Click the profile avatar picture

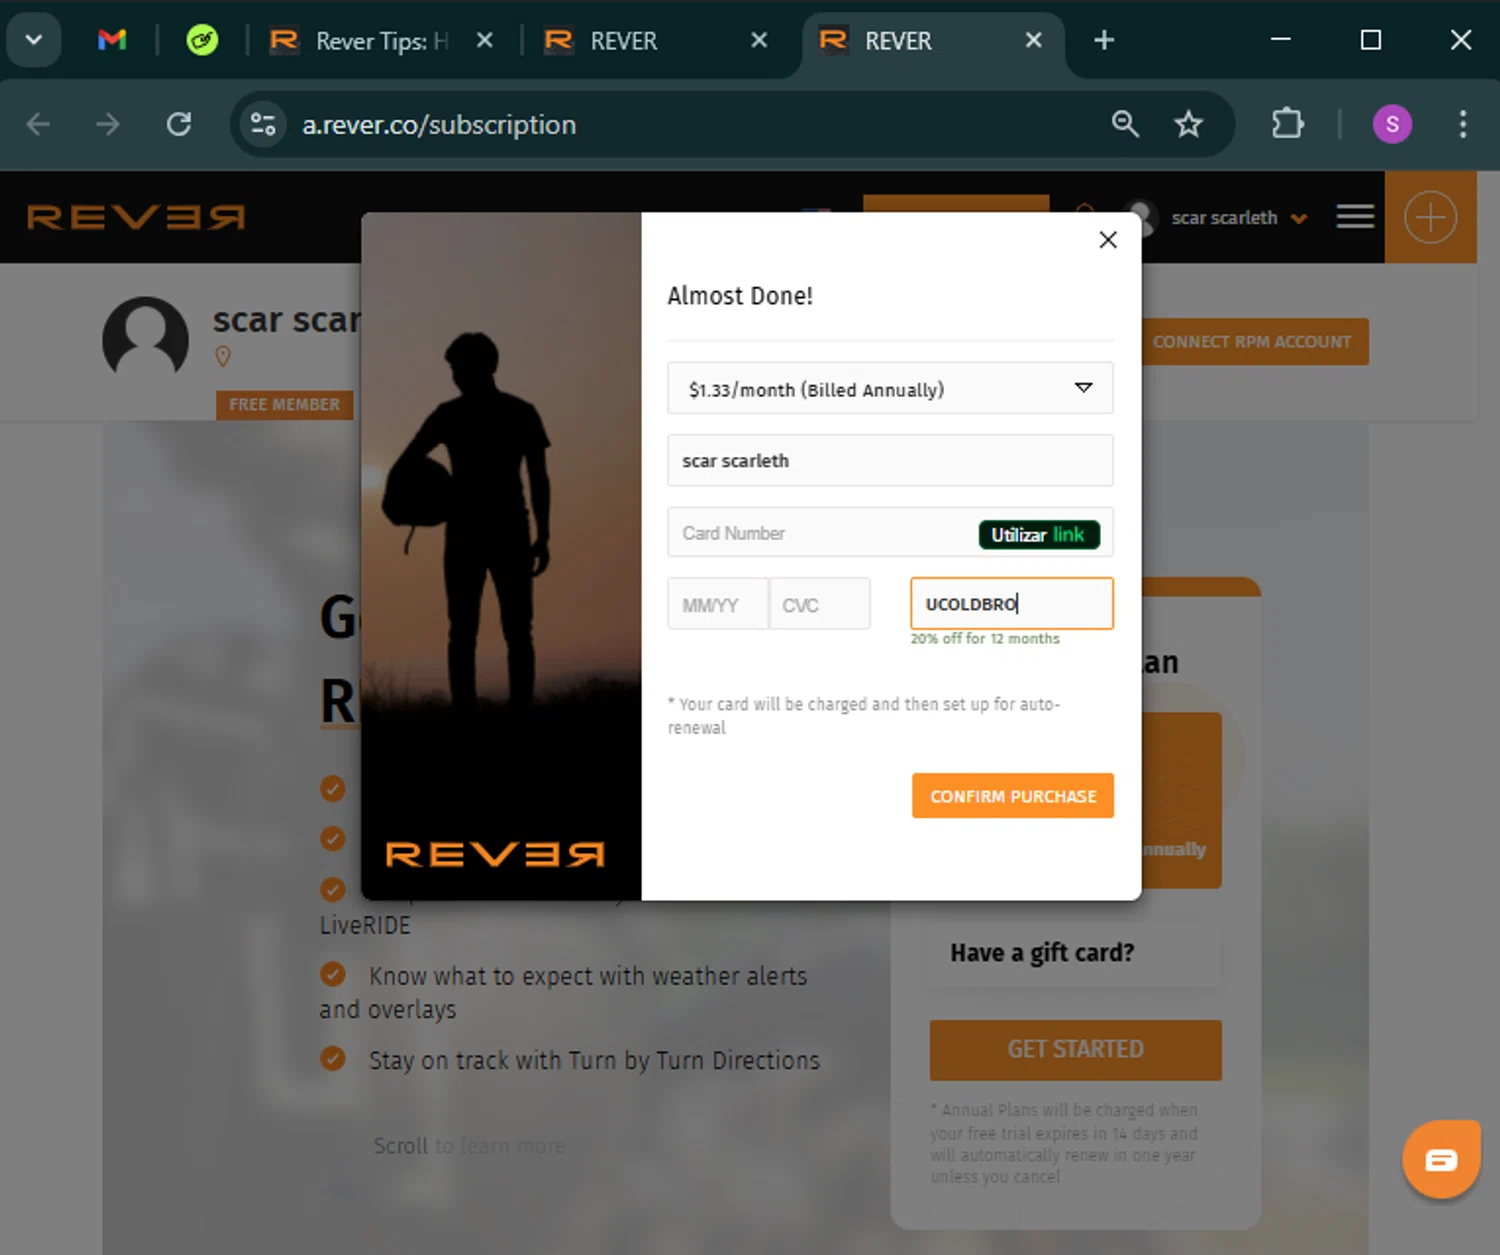pyautogui.click(x=146, y=339)
